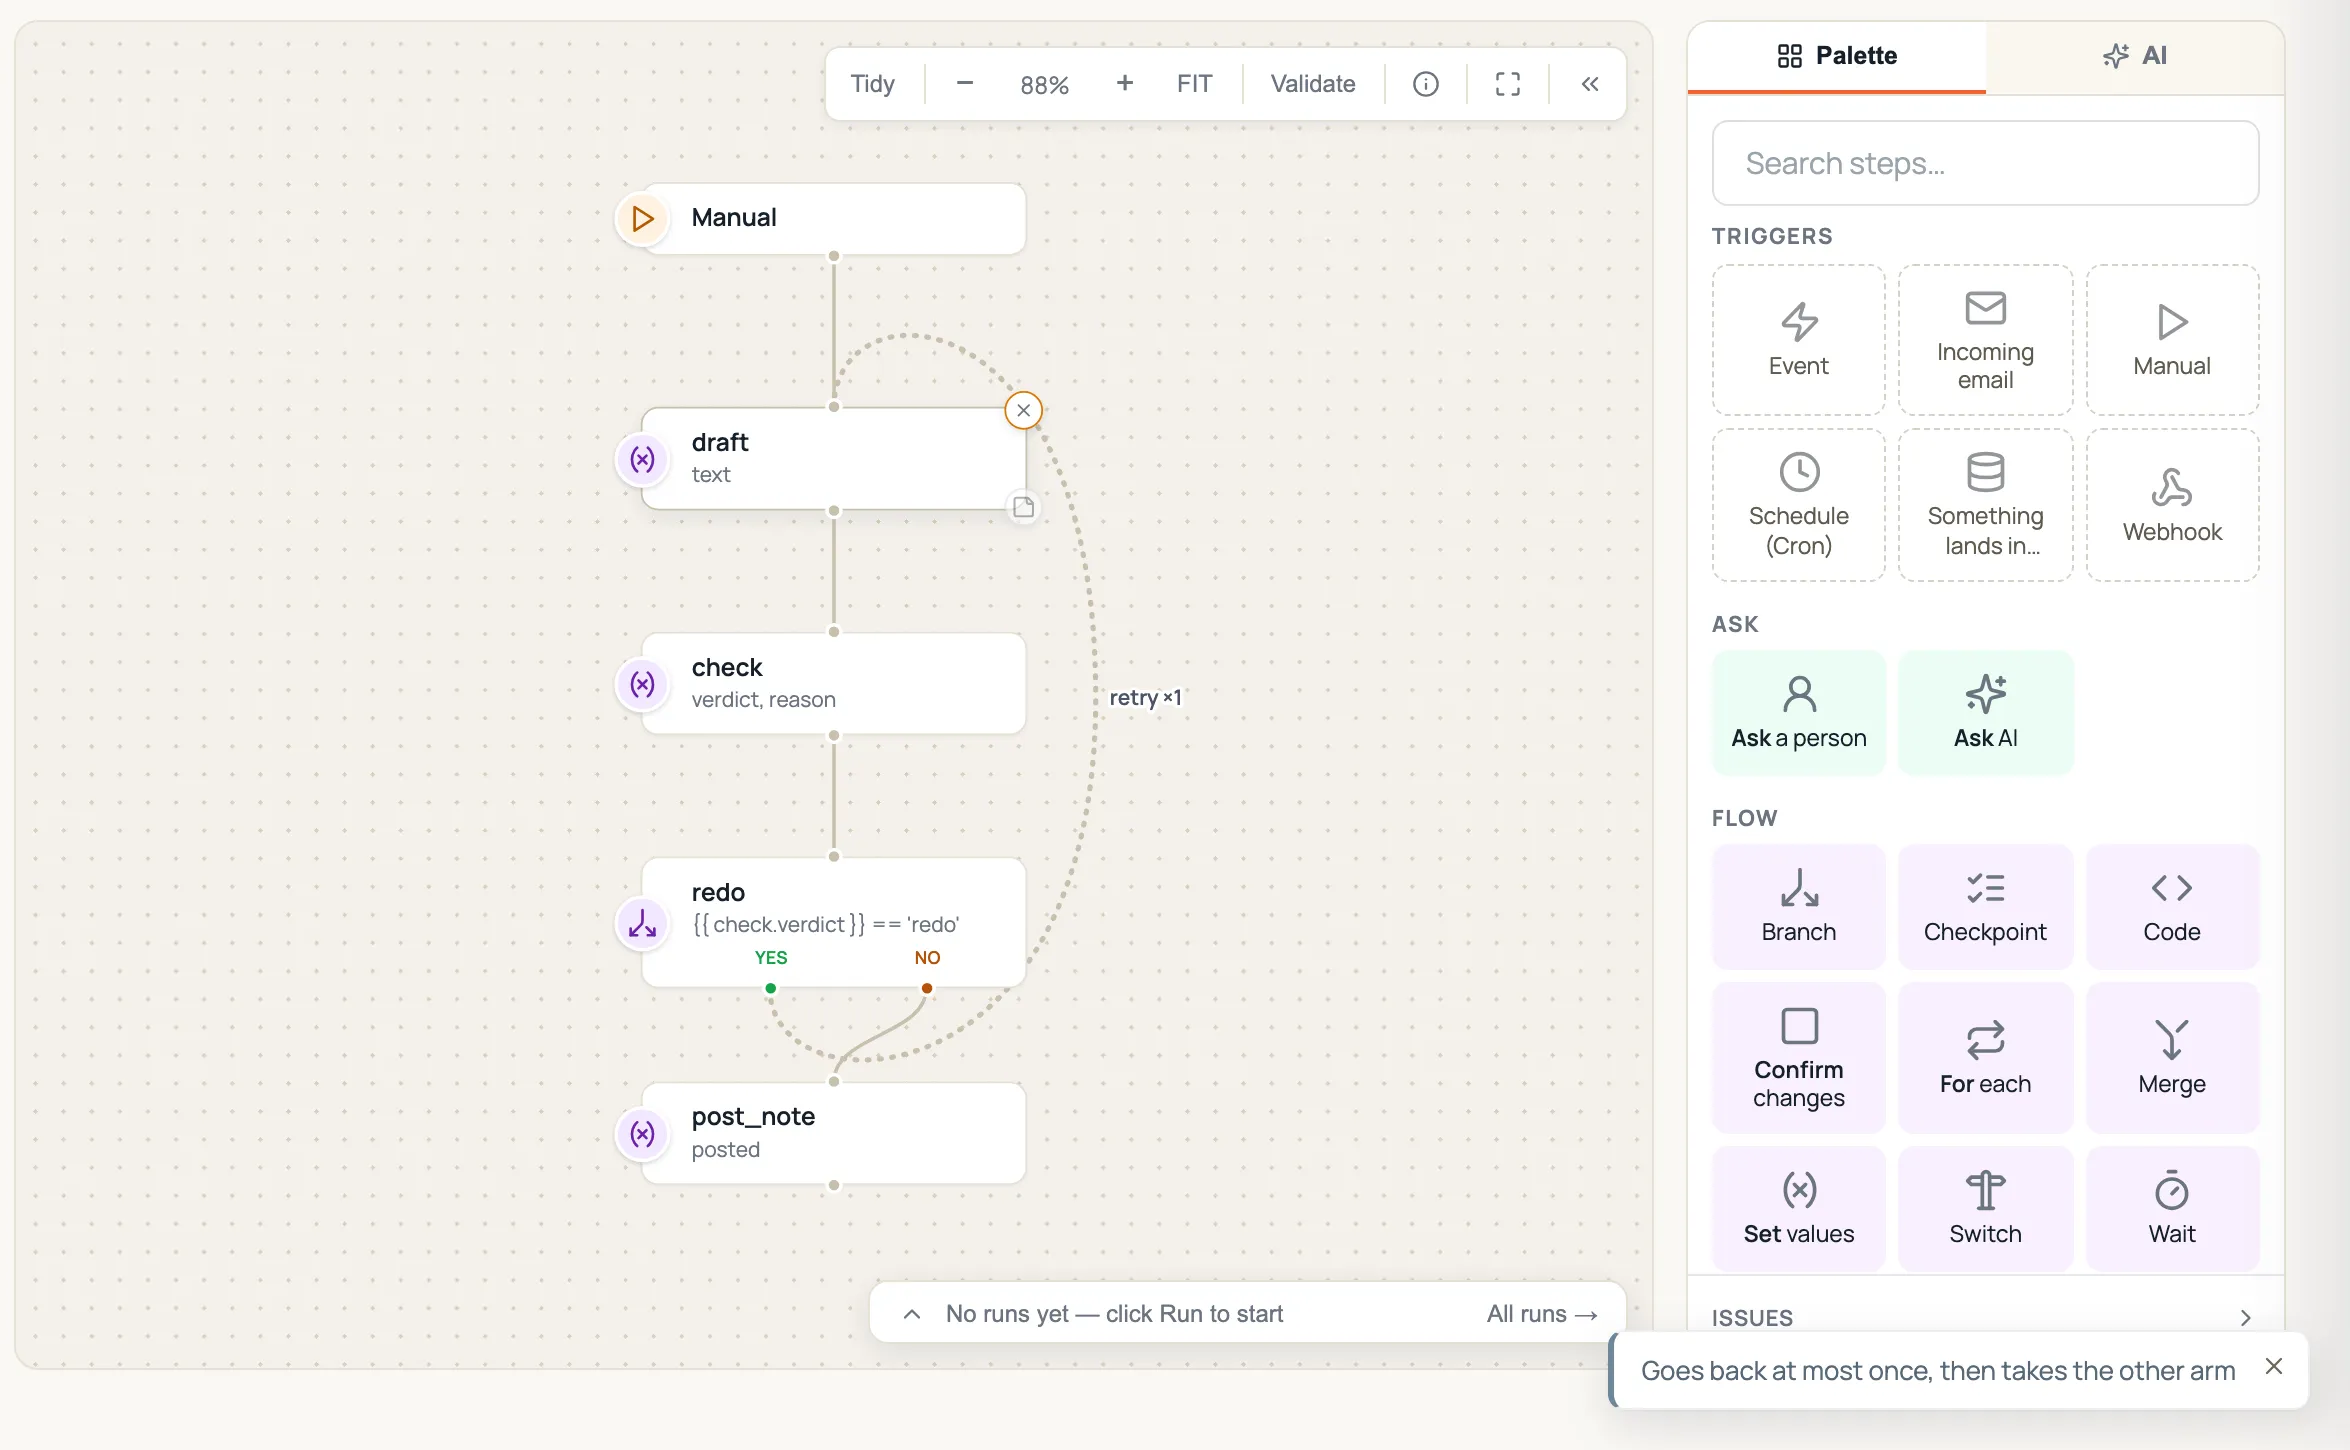Screen dimensions: 2350x1450
Task: Add an Event trigger from the palette
Action: [1798, 340]
